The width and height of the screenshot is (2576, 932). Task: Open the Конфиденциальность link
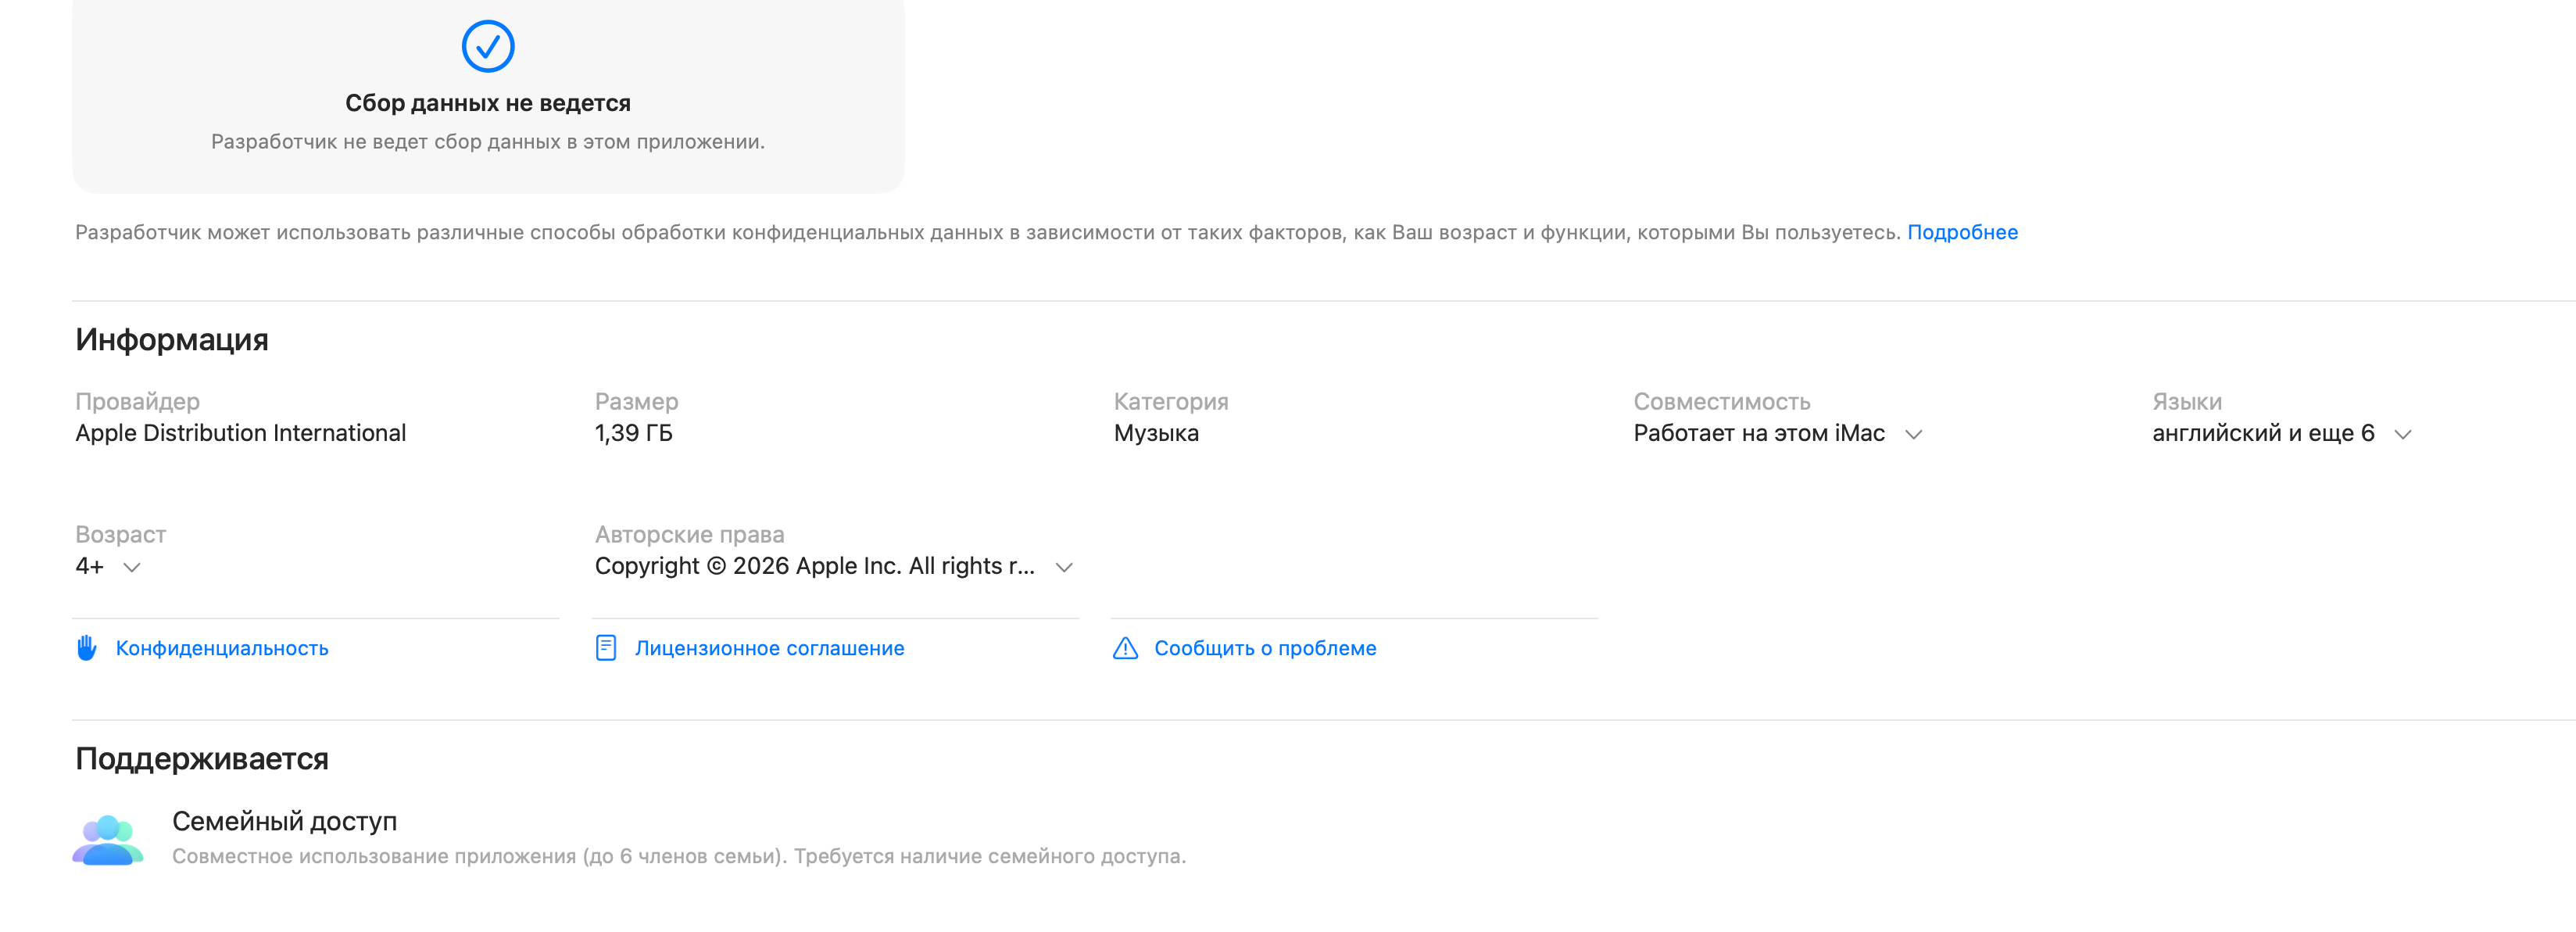[x=222, y=648]
